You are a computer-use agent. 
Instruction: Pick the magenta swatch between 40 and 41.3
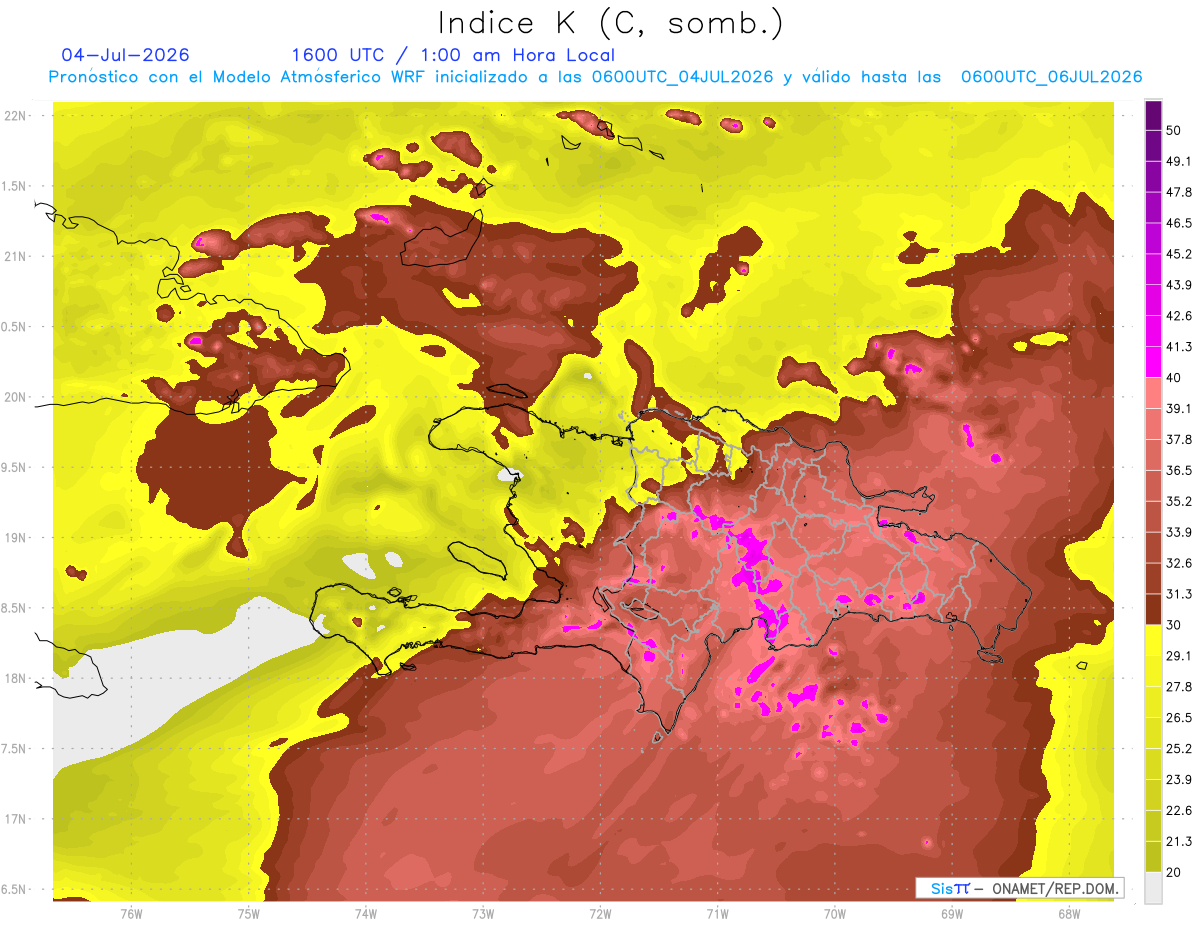1153,362
